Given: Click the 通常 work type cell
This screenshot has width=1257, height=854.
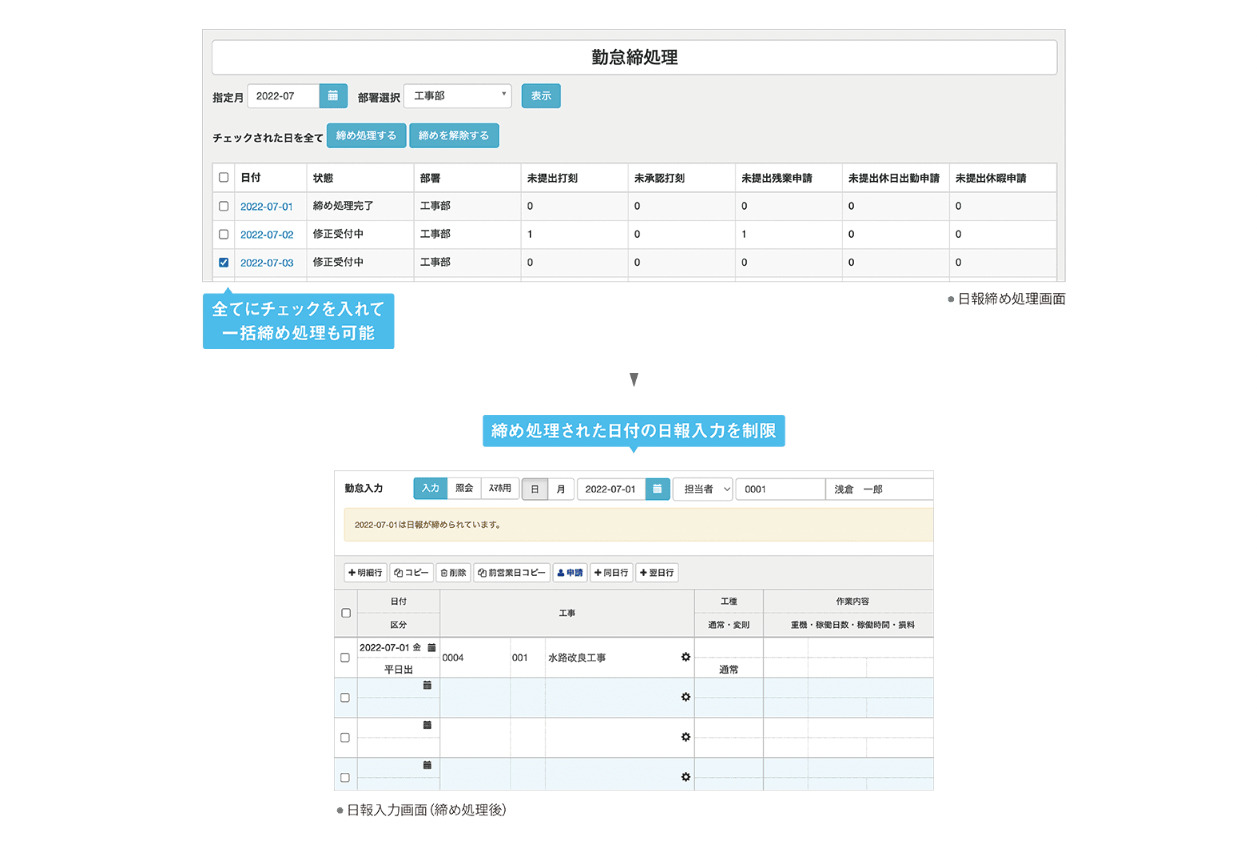Looking at the screenshot, I should tap(728, 670).
